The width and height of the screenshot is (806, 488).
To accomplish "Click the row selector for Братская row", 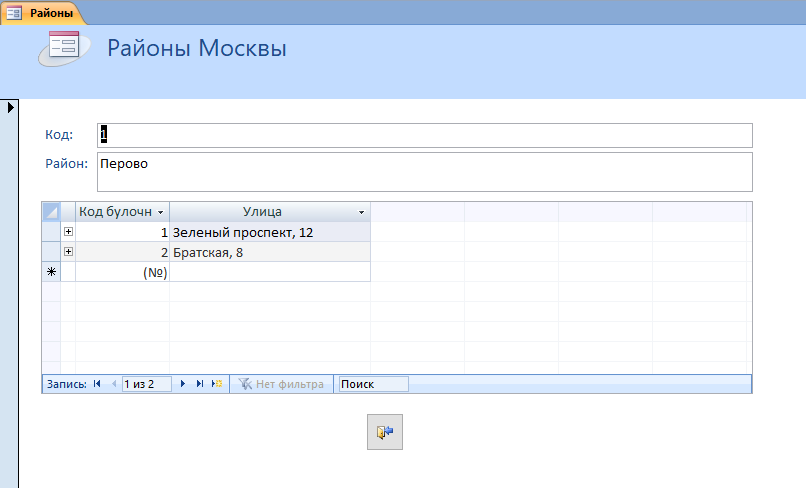I will click(51, 252).
